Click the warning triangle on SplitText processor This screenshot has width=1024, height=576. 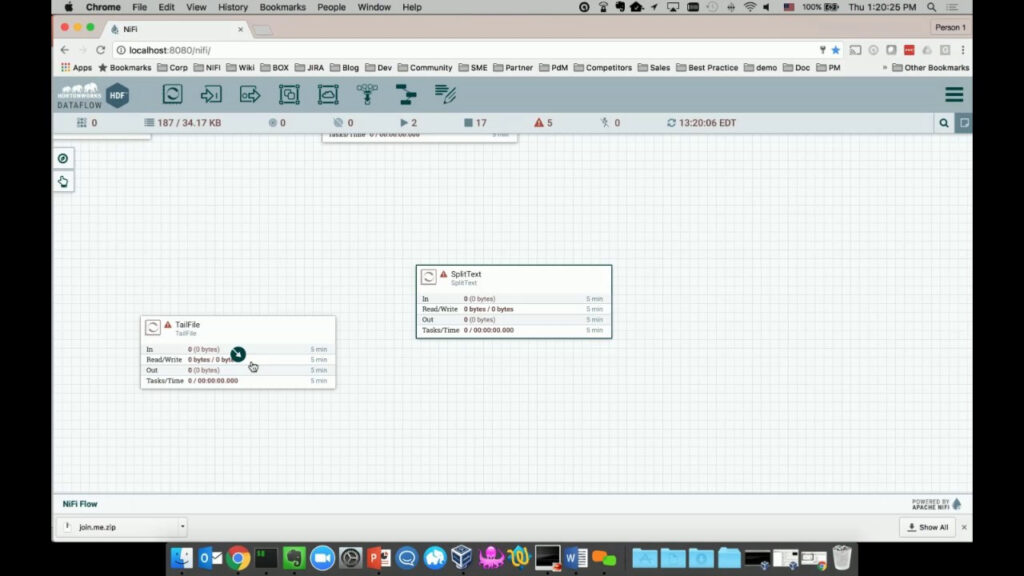pyautogui.click(x=443, y=274)
